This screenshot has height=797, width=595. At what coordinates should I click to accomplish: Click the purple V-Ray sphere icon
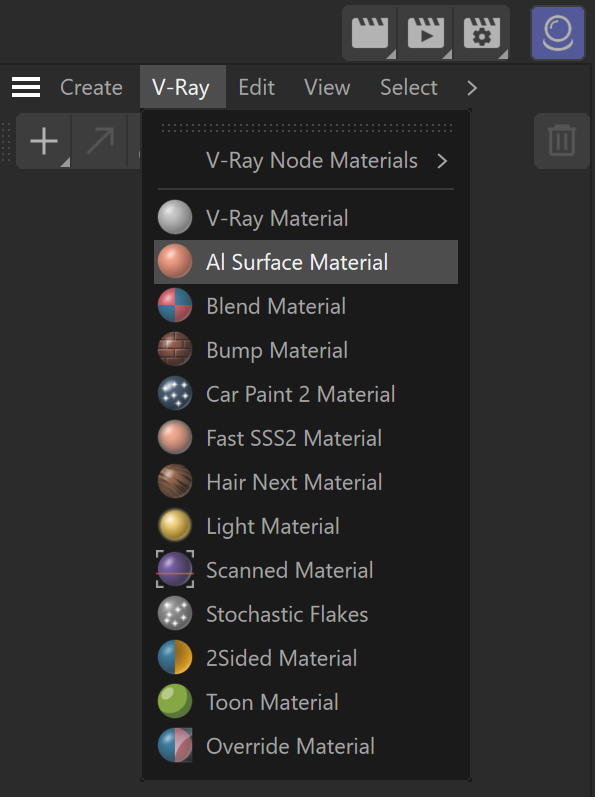[558, 33]
